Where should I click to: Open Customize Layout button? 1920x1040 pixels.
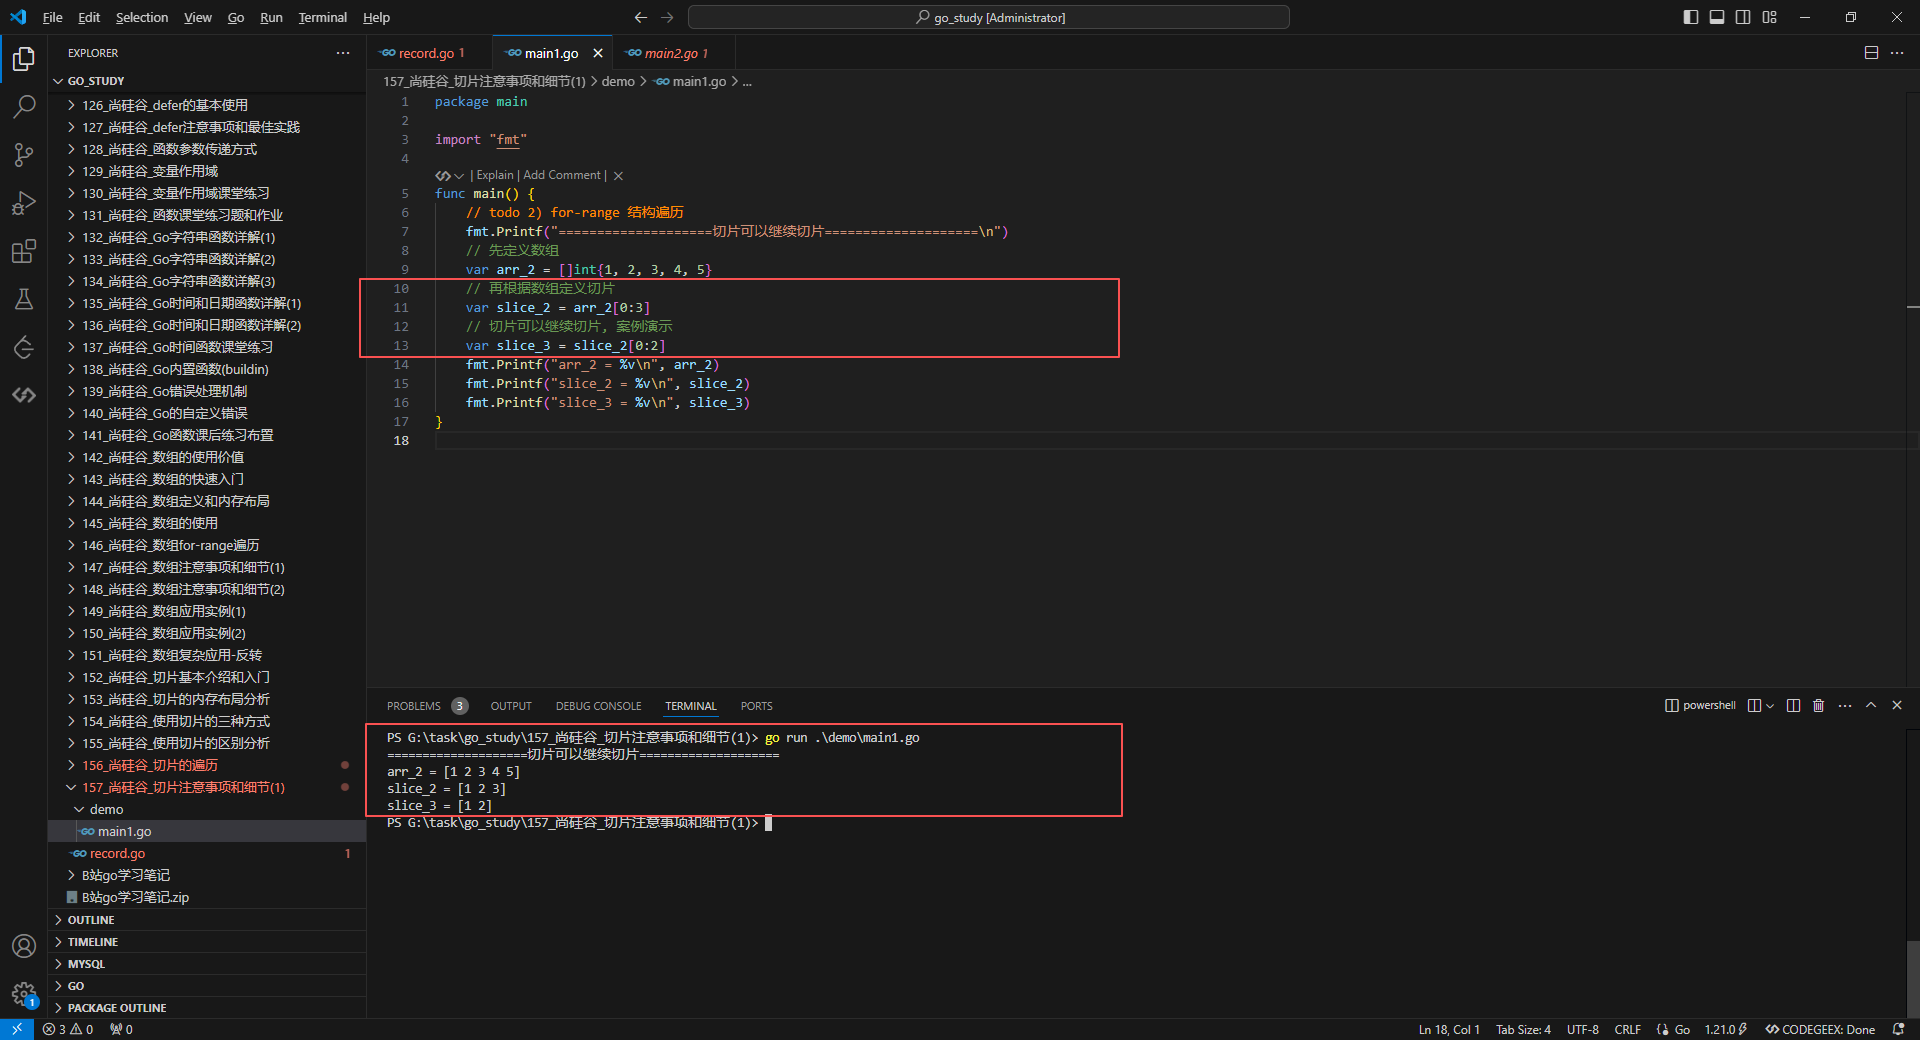point(1770,17)
